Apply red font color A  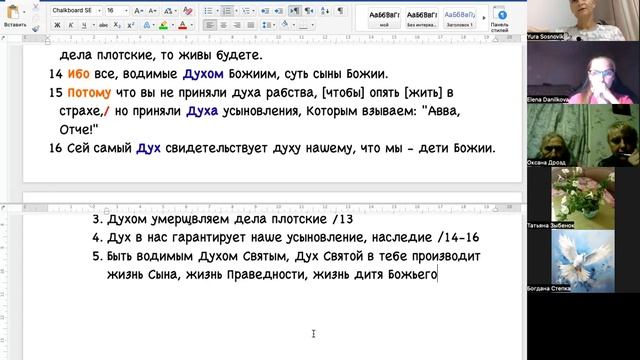pyautogui.click(x=183, y=26)
